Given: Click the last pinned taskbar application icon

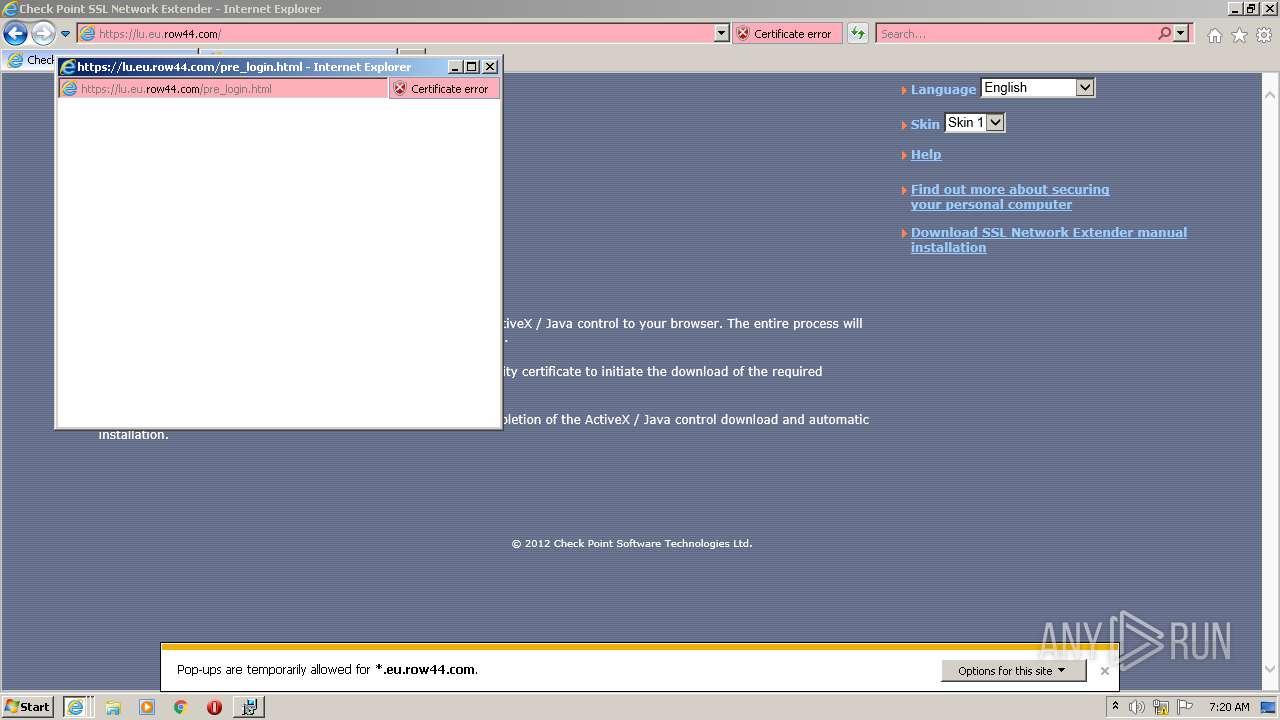Looking at the screenshot, I should tap(249, 707).
